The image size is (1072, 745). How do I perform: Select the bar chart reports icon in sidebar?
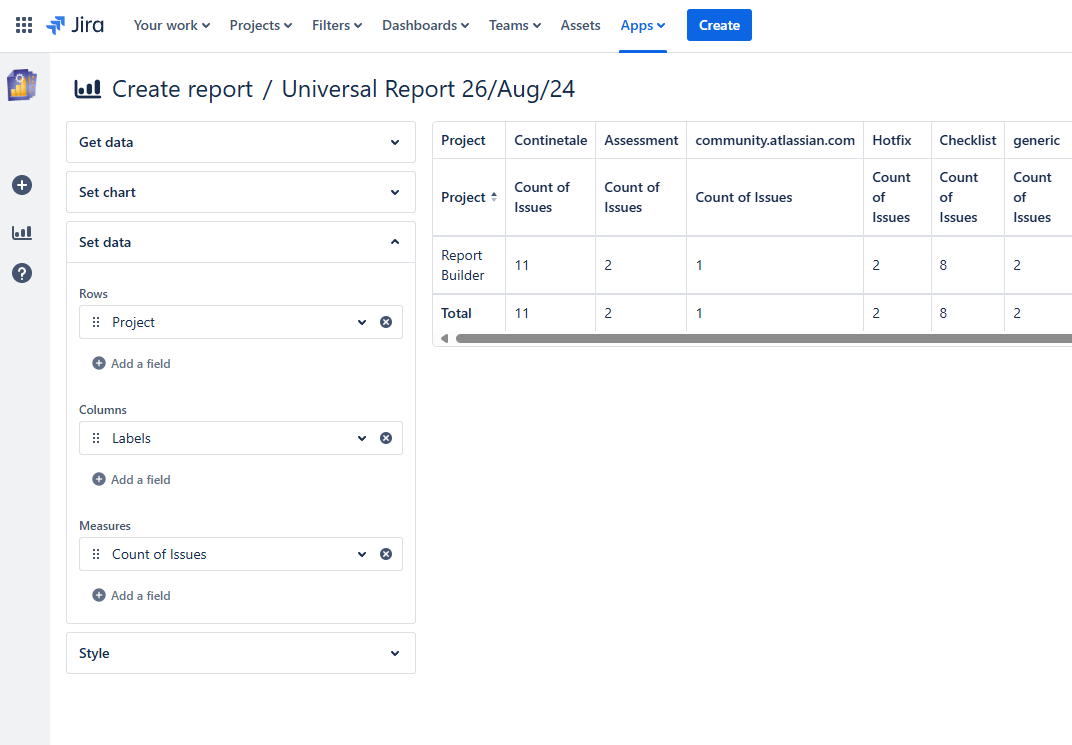(22, 233)
